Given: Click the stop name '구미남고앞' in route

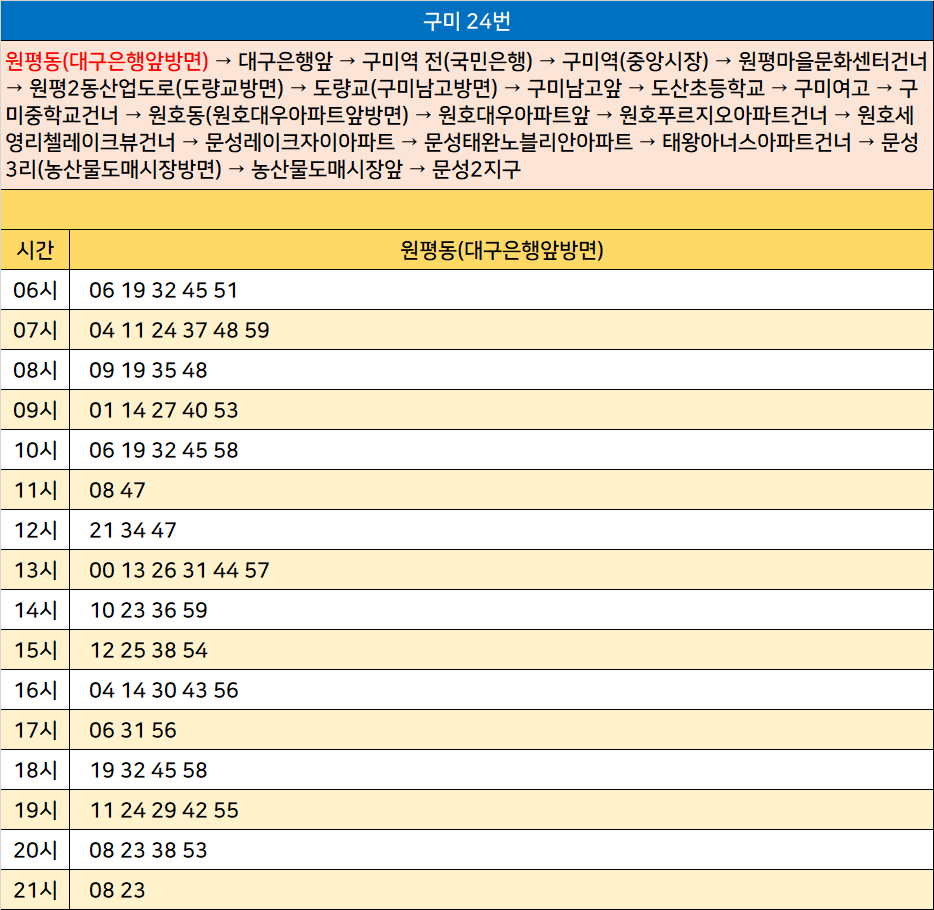Looking at the screenshot, I should (x=574, y=88).
